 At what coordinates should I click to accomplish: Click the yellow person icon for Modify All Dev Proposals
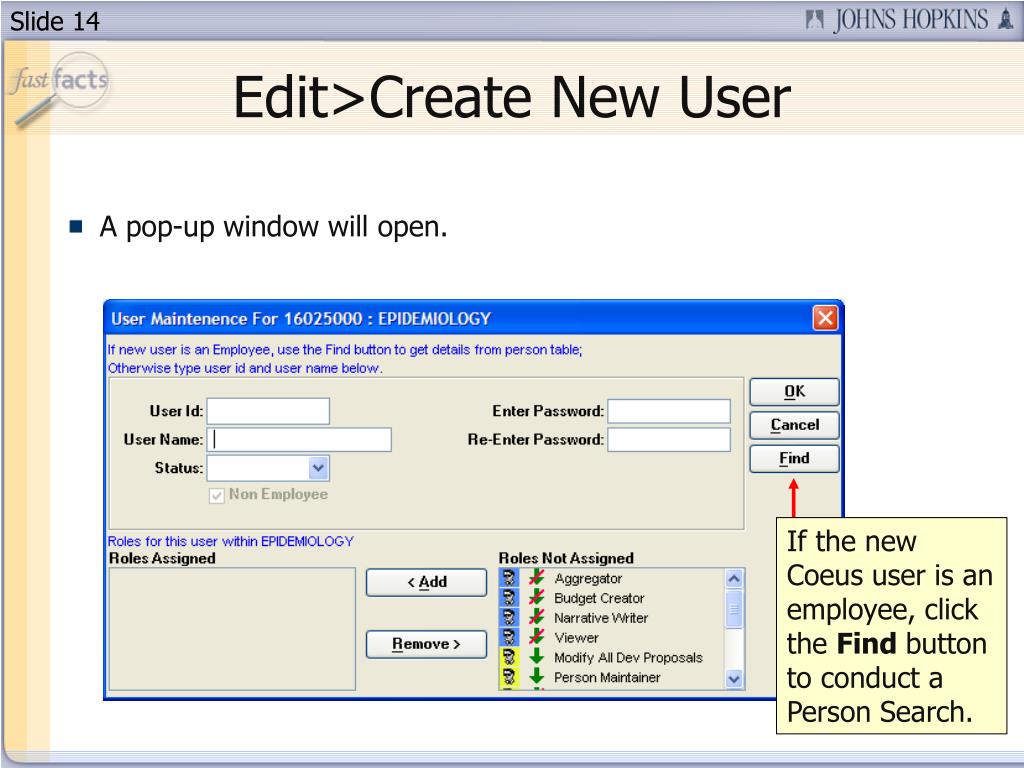click(x=509, y=657)
